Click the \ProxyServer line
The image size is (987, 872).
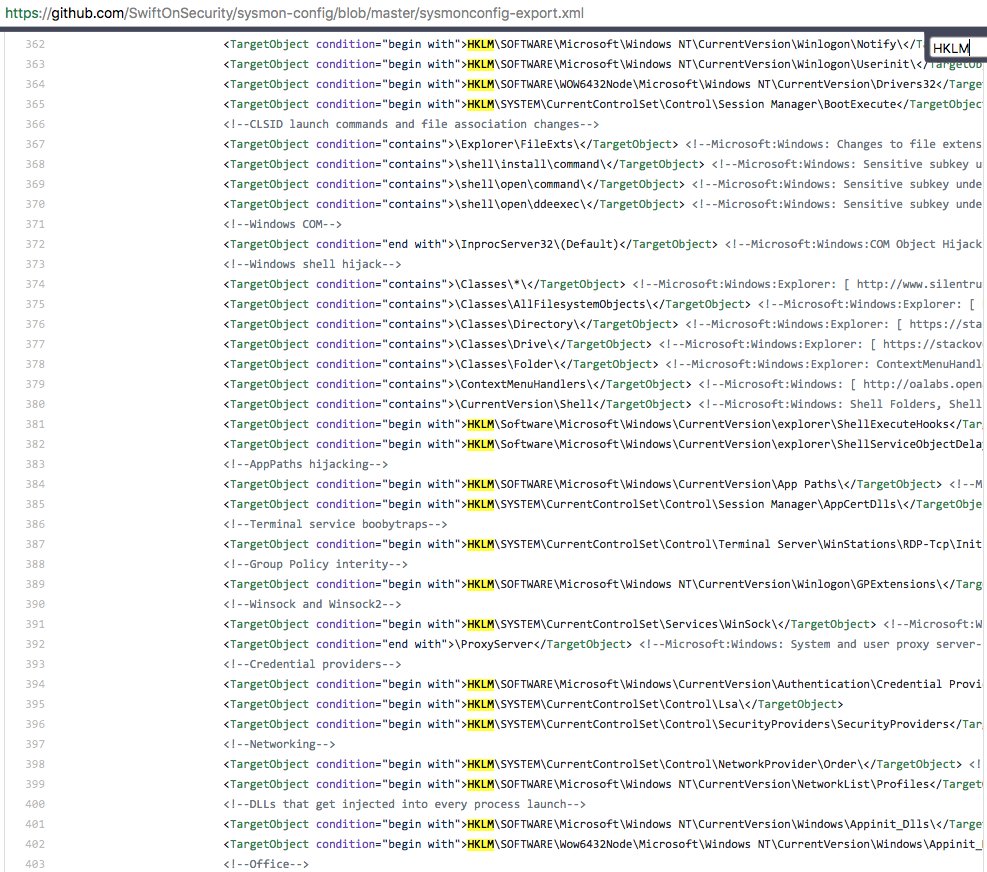(603, 644)
